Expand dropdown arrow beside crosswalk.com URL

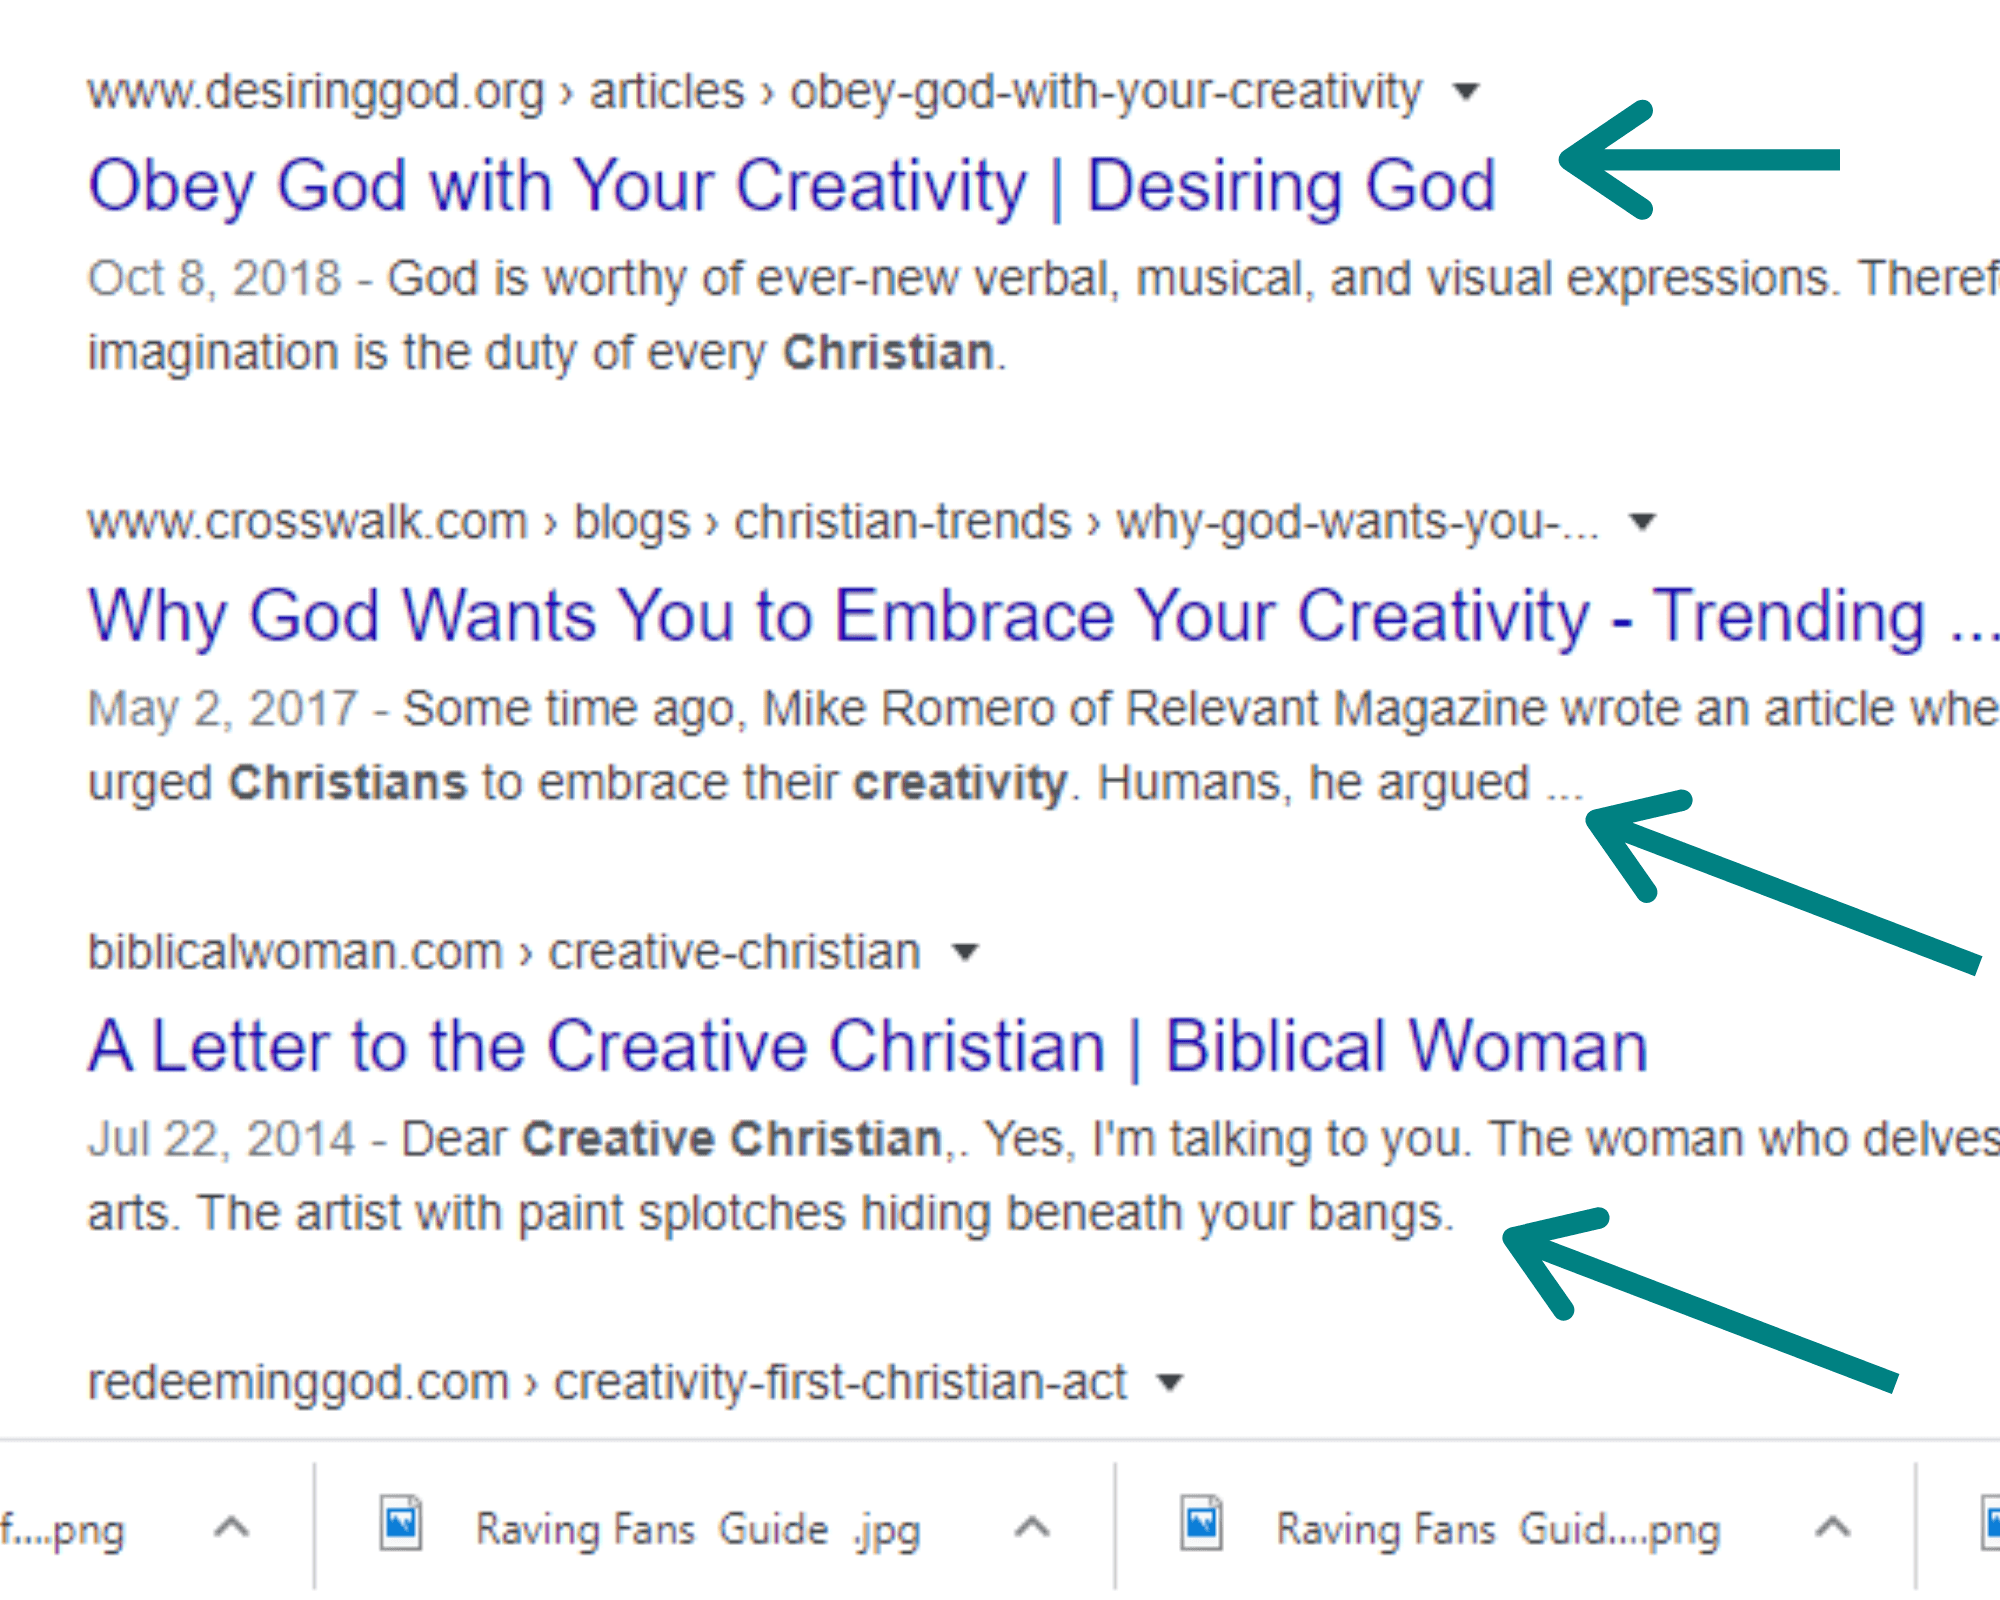click(x=1642, y=522)
